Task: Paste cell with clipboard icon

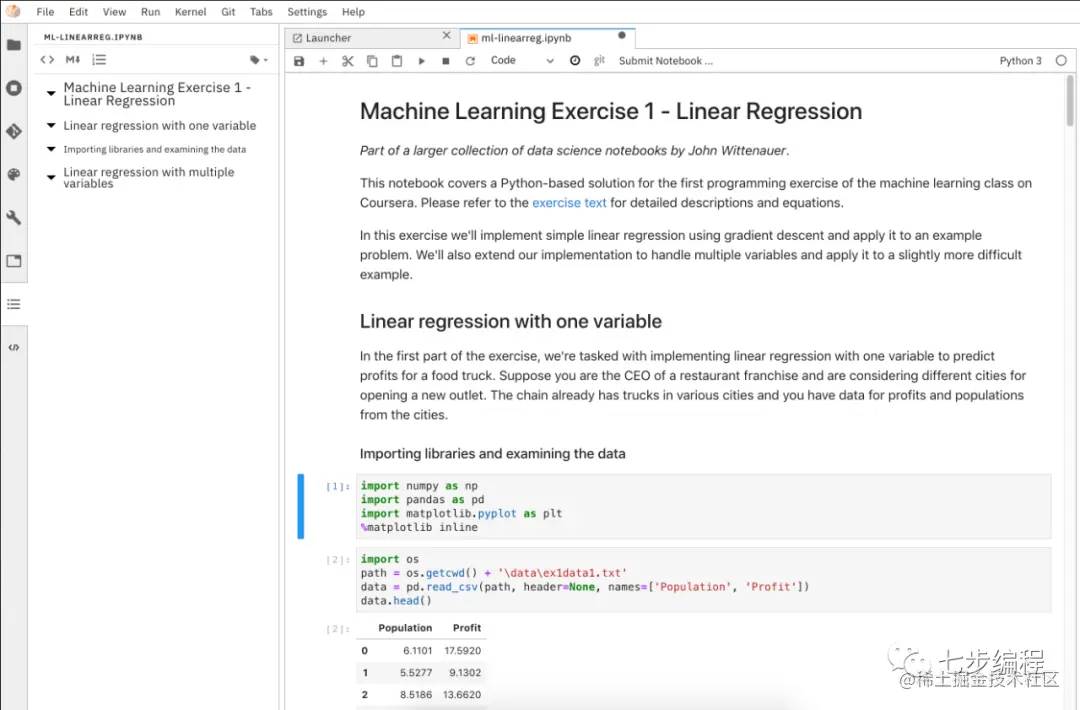Action: 397,61
